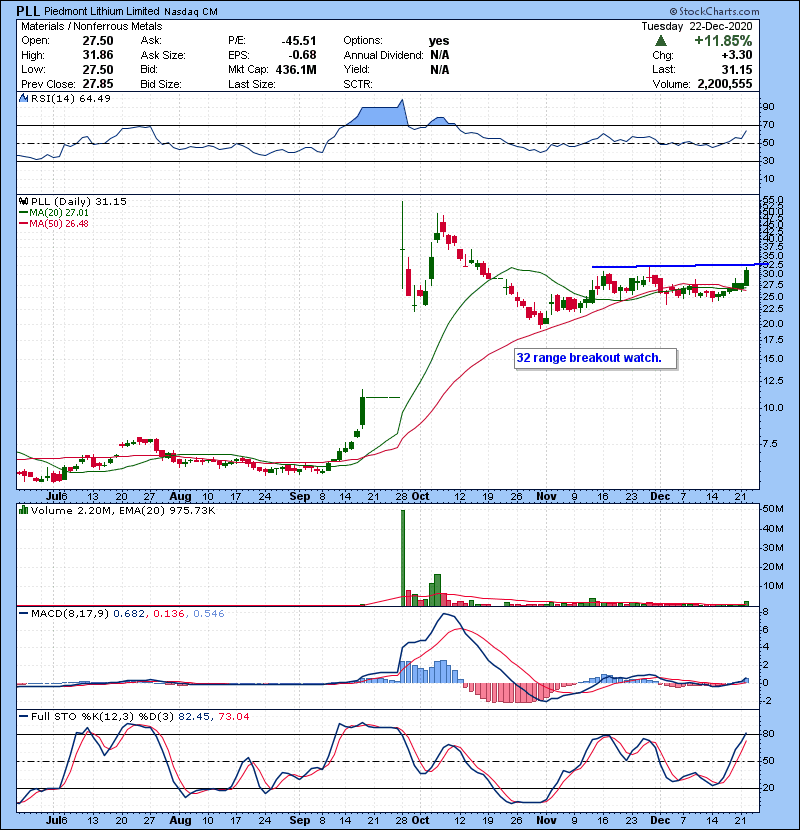Click the RSI(14) 64.49 panel label
800x830 pixels.
tap(71, 98)
